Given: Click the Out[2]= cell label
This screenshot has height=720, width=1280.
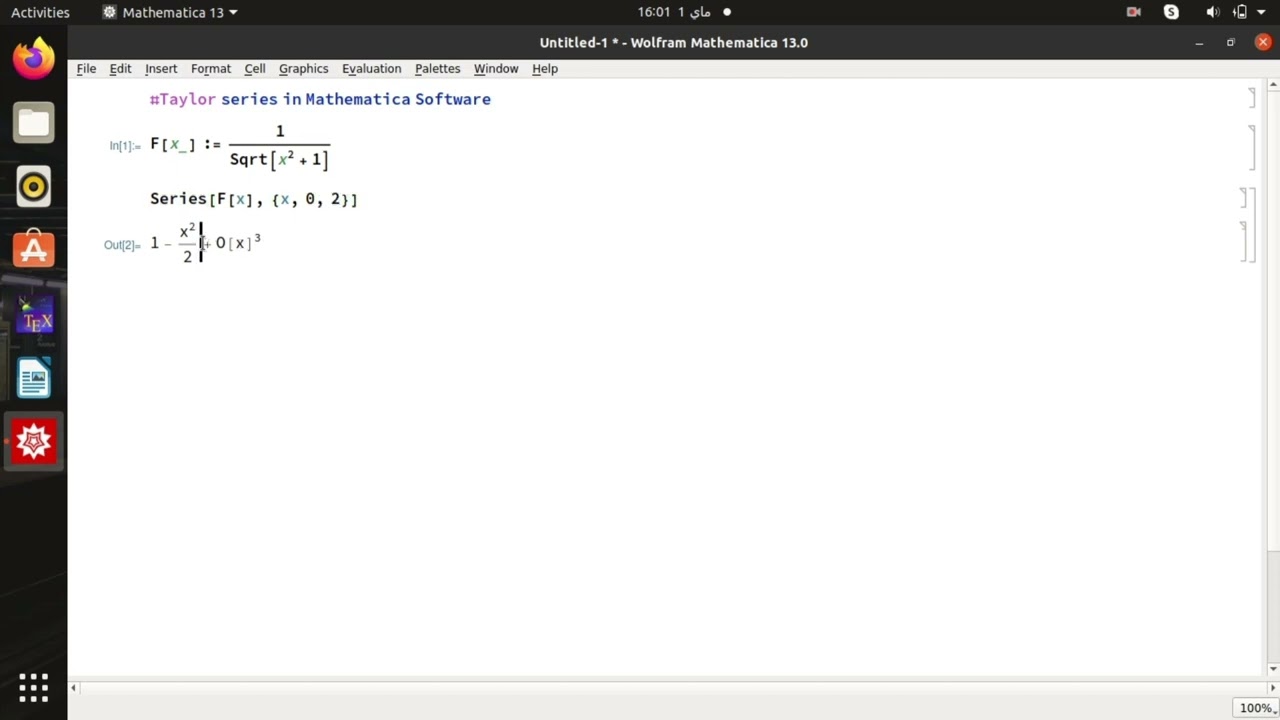Looking at the screenshot, I should (x=122, y=245).
